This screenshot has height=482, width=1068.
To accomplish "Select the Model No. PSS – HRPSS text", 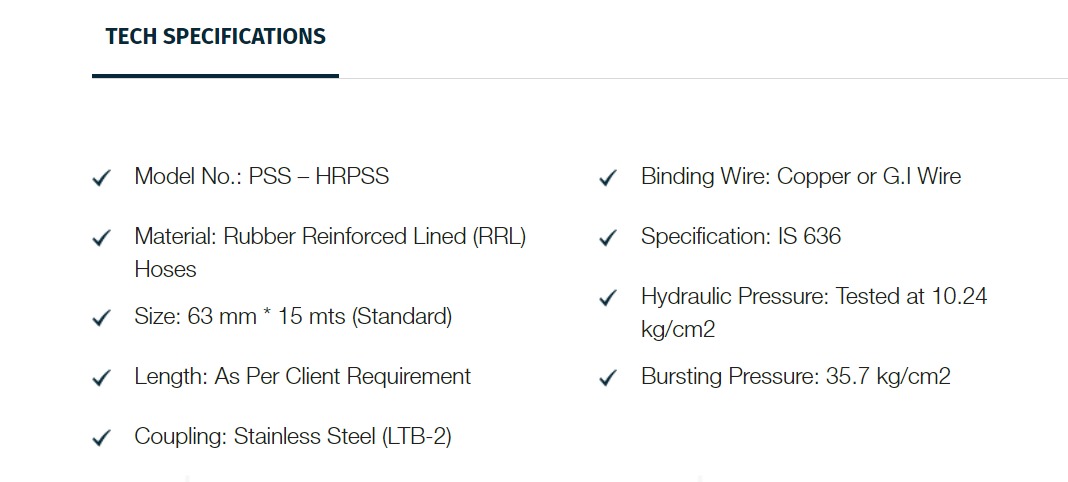I will pos(262,176).
